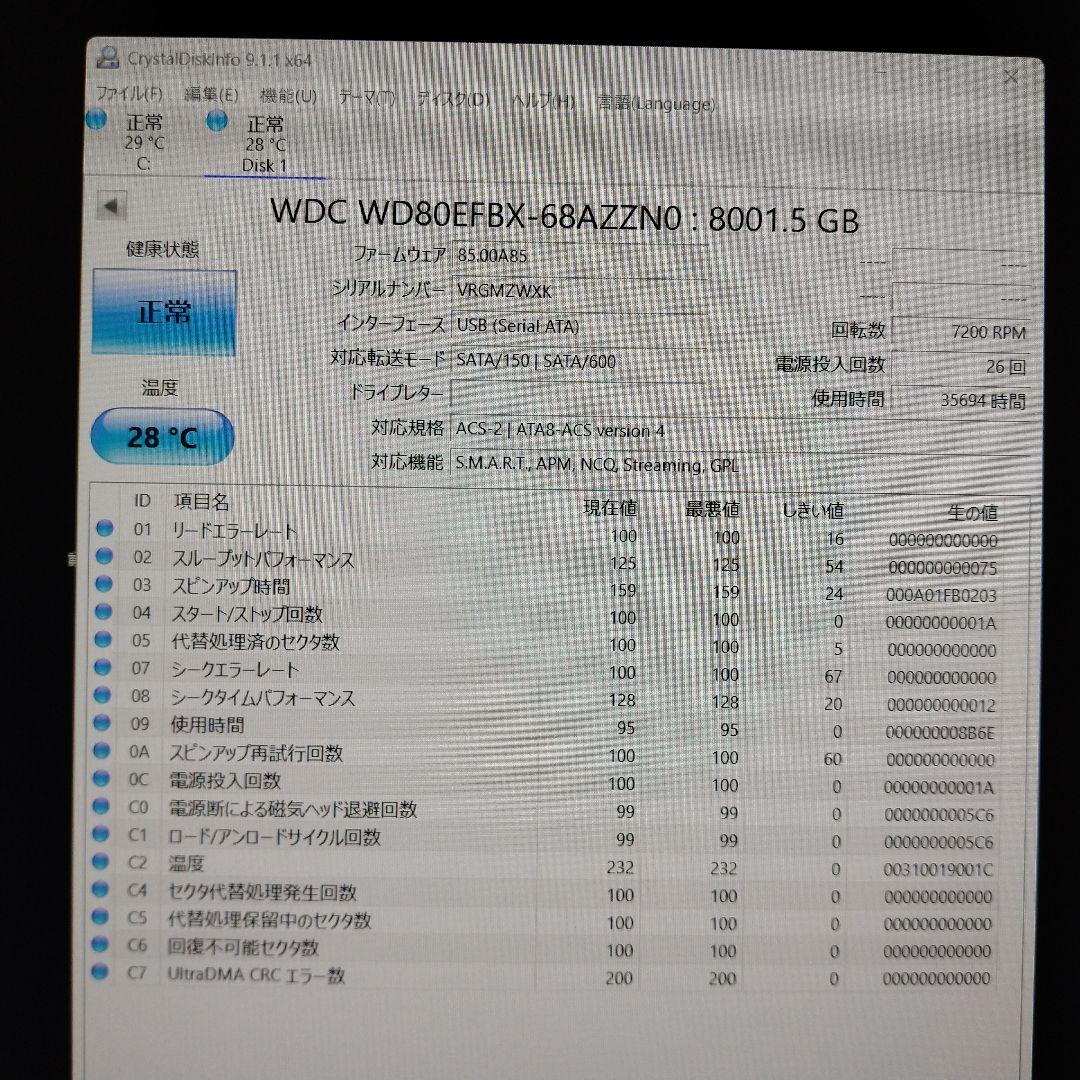Click the back arrow to view previous disk
The width and height of the screenshot is (1080, 1080).
(110, 208)
